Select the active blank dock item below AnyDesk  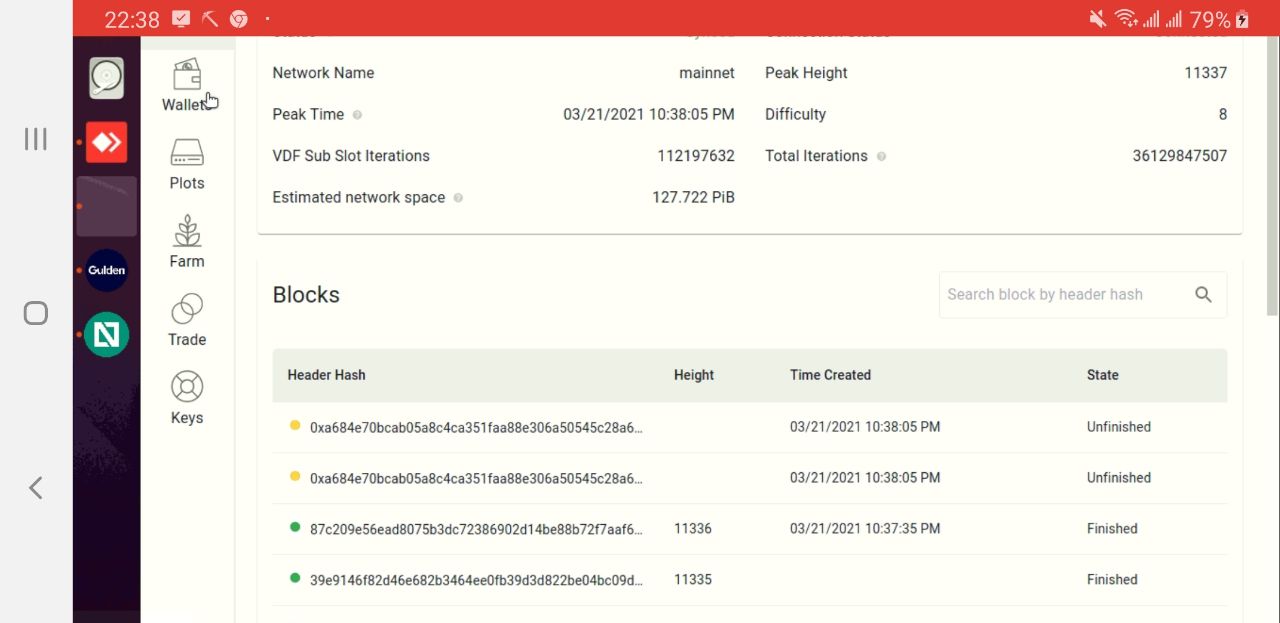[106, 206]
